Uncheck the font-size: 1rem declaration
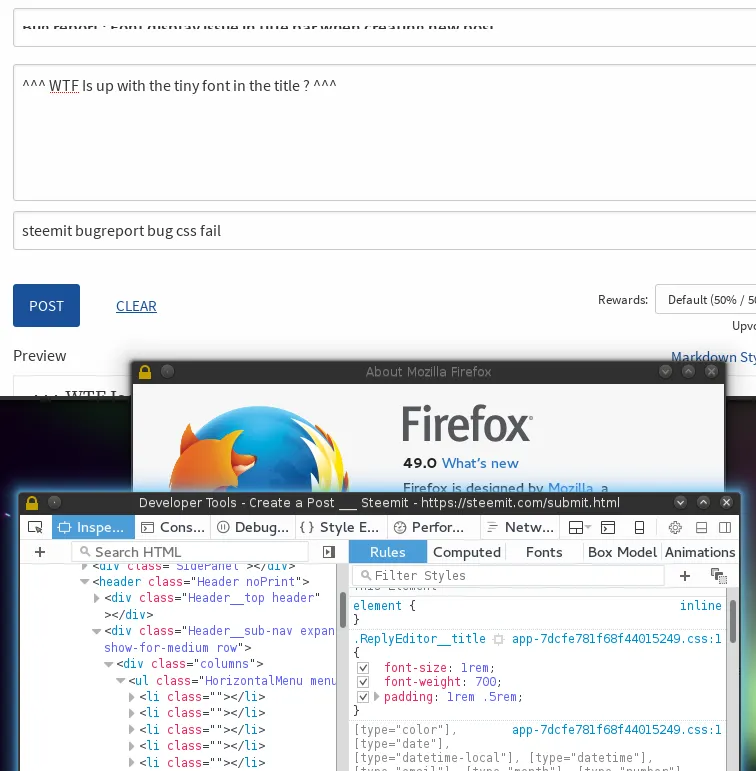 point(363,668)
